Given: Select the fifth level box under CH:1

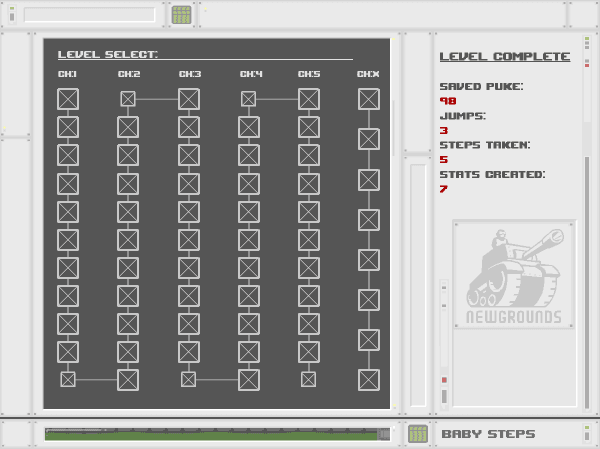Looking at the screenshot, I should point(68,212).
